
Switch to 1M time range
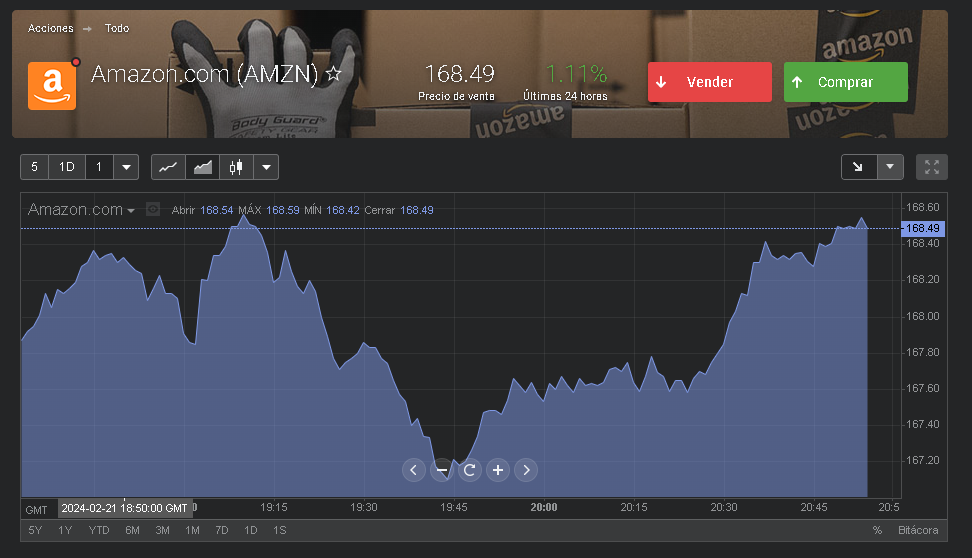tap(192, 530)
